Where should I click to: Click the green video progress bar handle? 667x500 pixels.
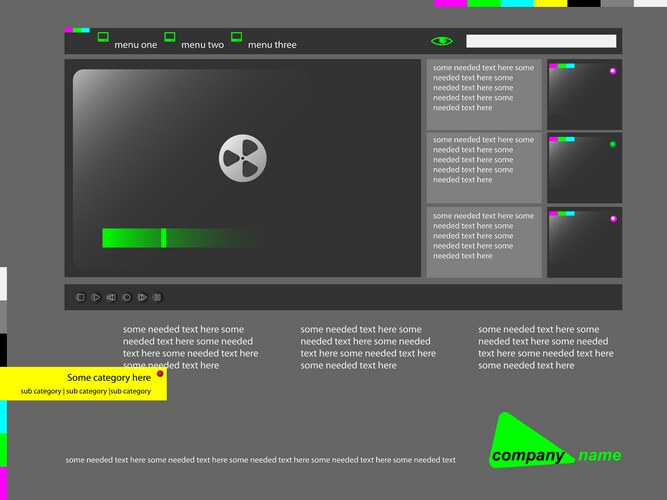coord(163,237)
